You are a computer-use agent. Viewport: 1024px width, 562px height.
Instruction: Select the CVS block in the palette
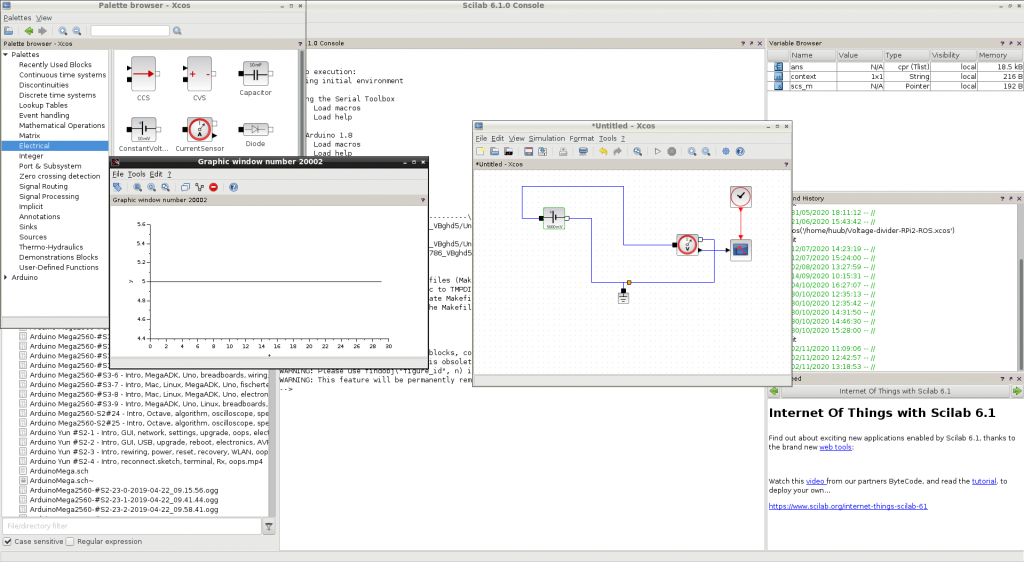[x=199, y=79]
